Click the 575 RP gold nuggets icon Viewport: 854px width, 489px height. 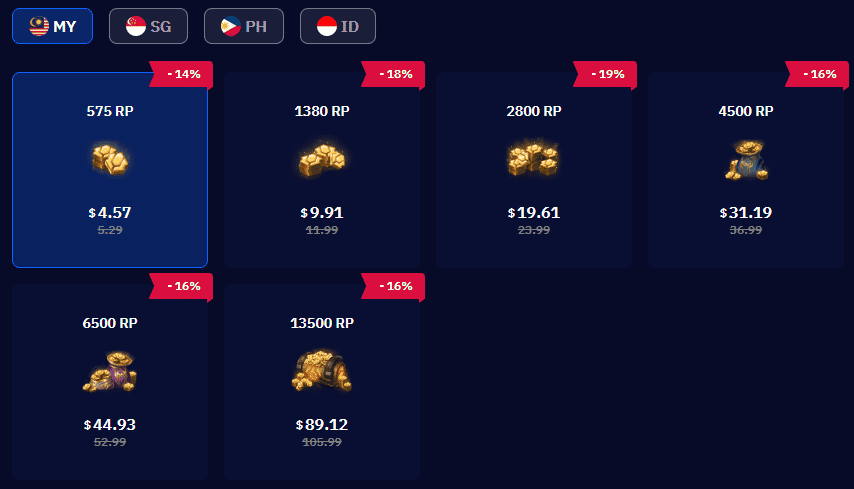pos(110,160)
